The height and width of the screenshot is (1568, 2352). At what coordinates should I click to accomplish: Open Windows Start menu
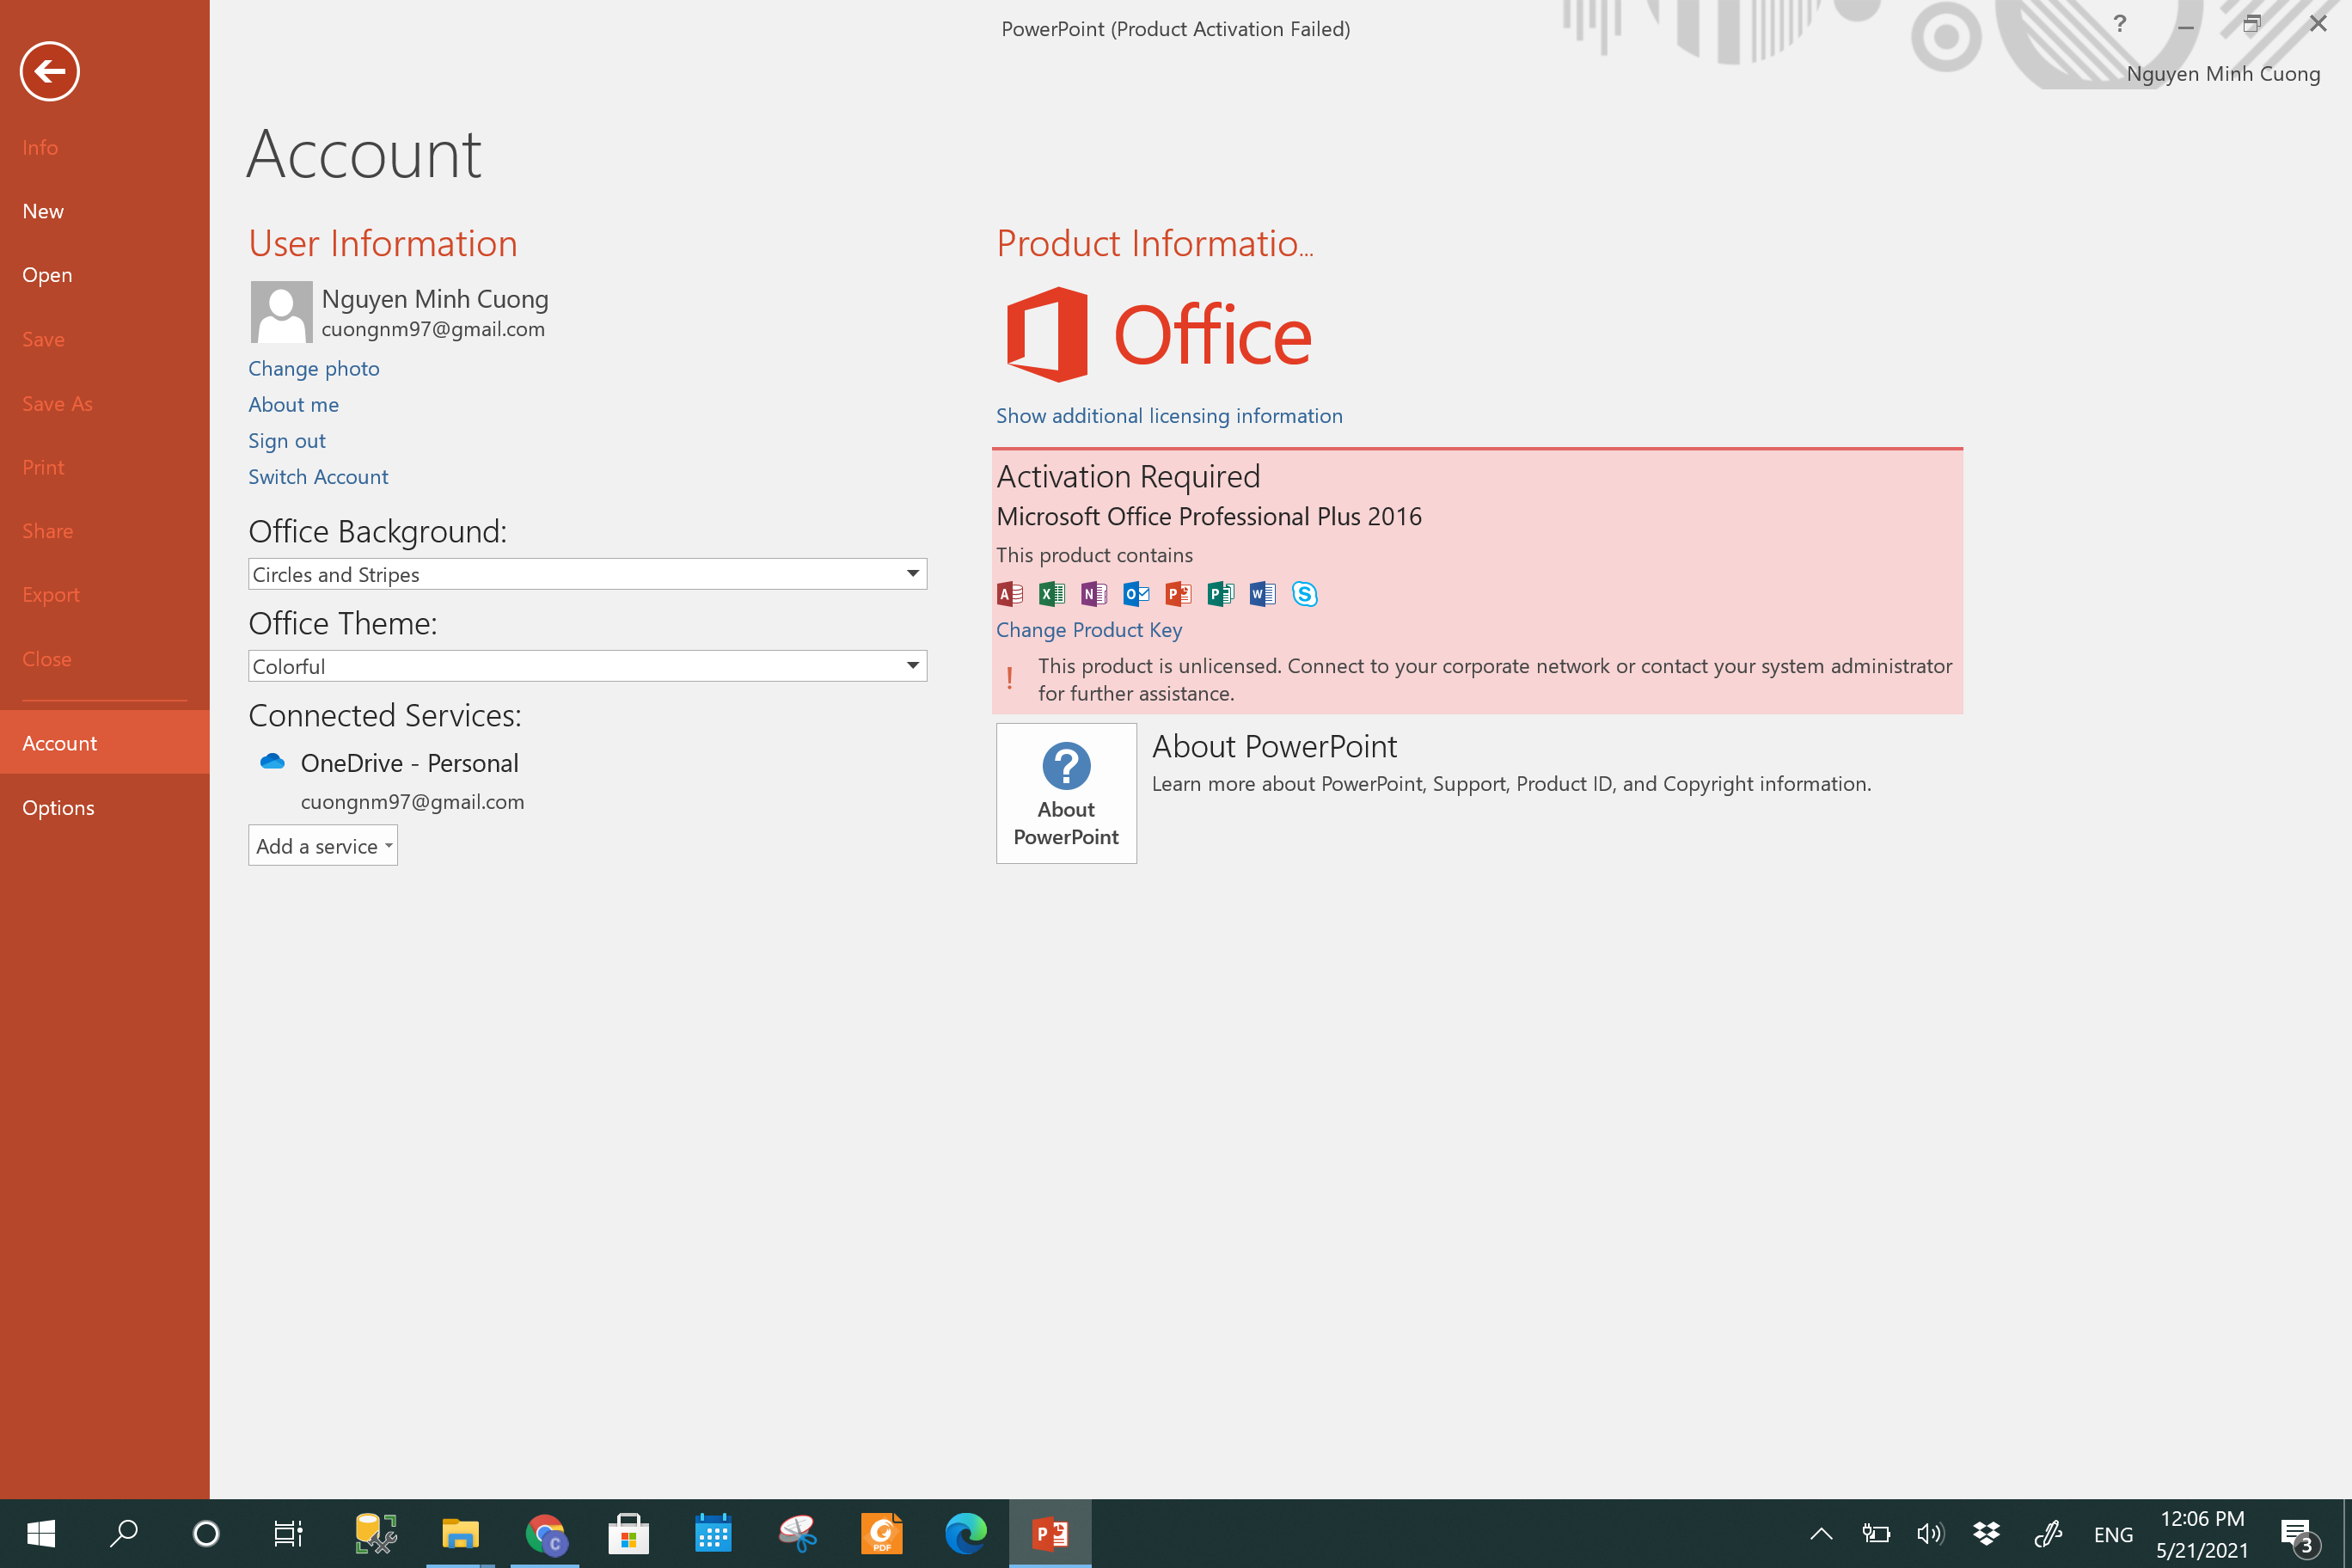(x=41, y=1534)
